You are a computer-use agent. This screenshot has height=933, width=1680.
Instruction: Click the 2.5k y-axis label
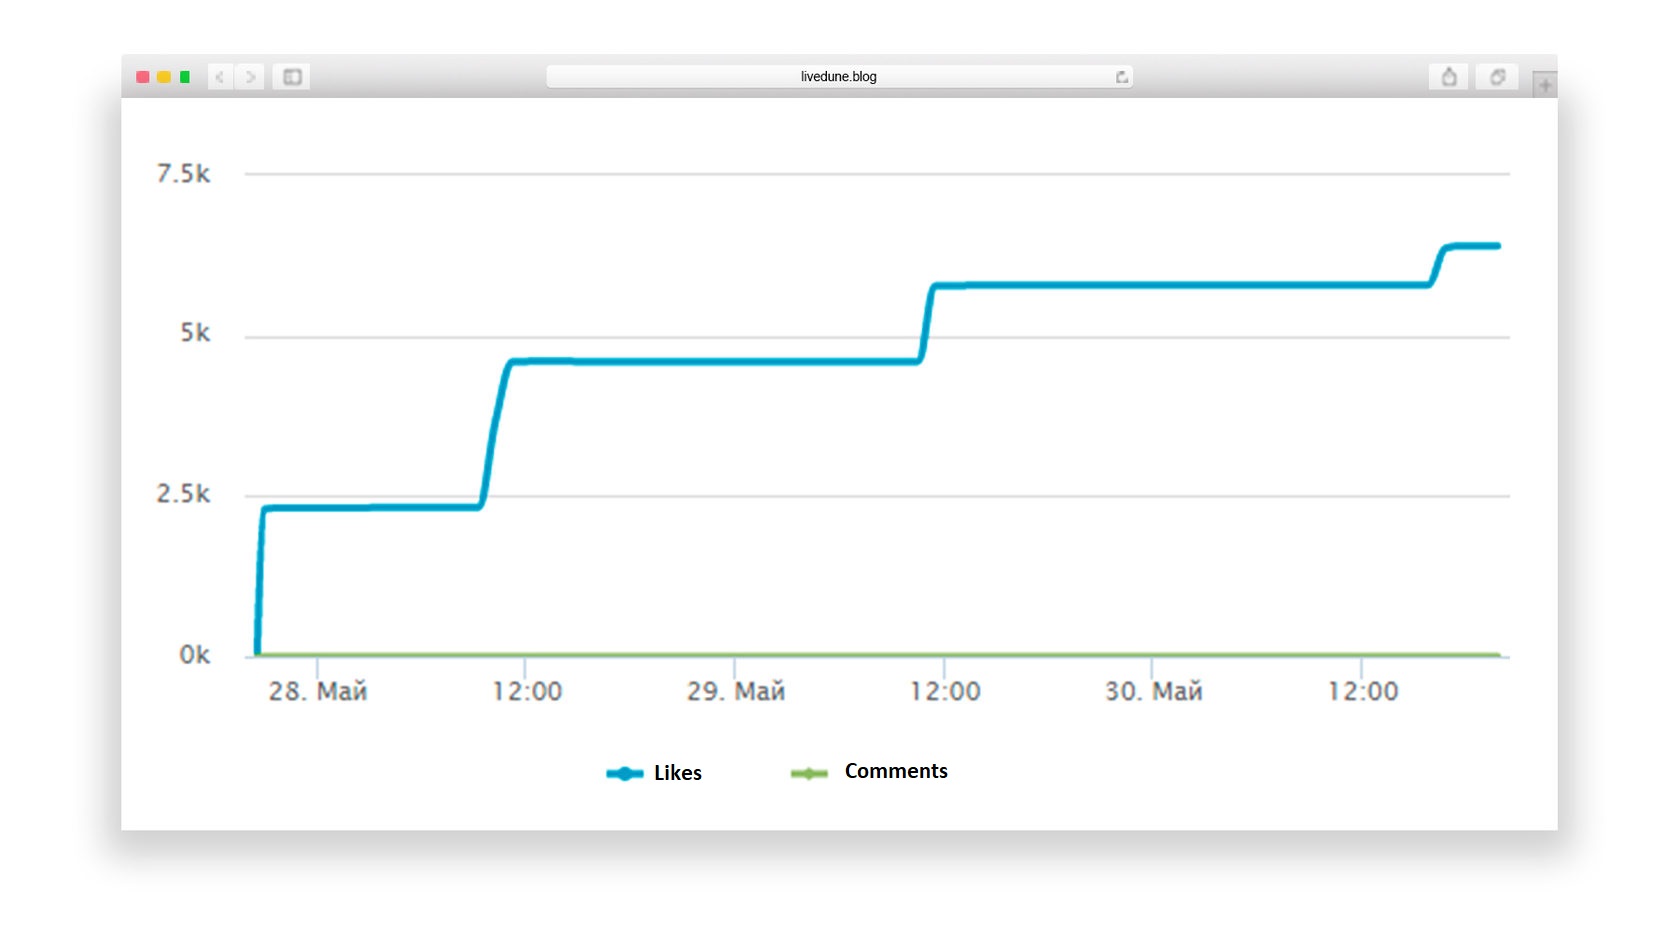pos(183,494)
